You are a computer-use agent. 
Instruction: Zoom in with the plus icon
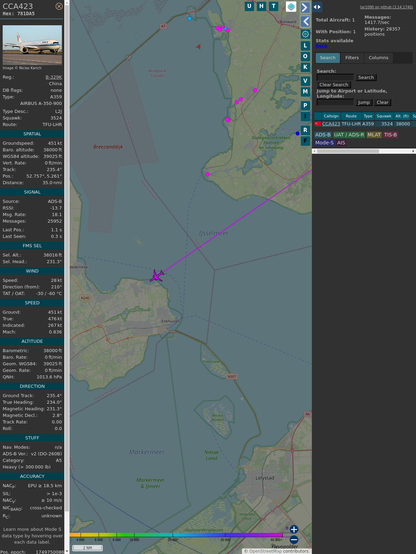(x=294, y=529)
